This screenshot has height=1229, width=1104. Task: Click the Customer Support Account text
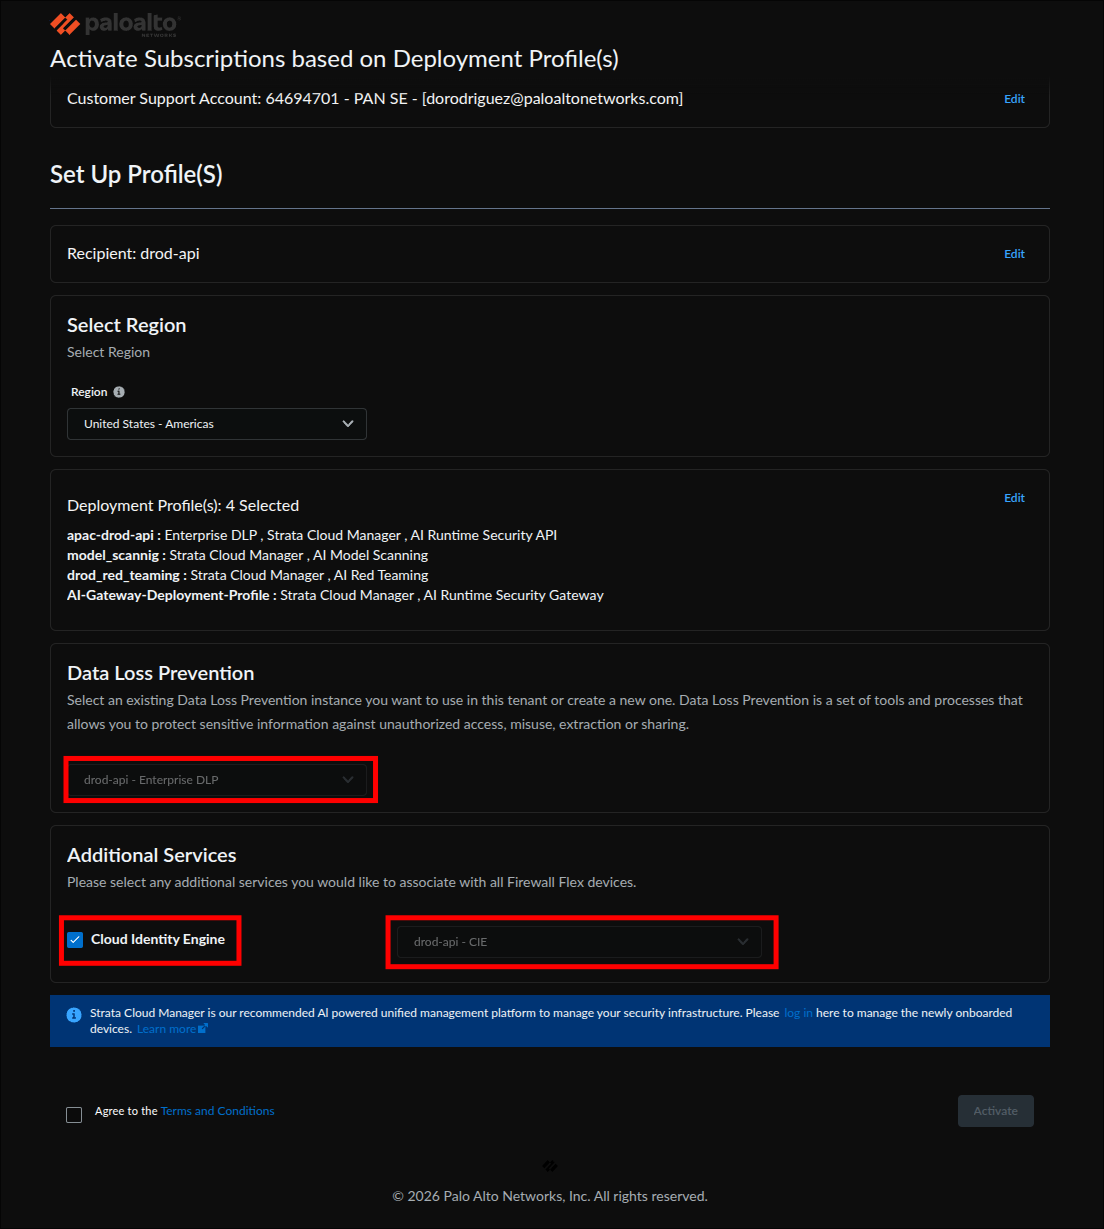pos(375,99)
